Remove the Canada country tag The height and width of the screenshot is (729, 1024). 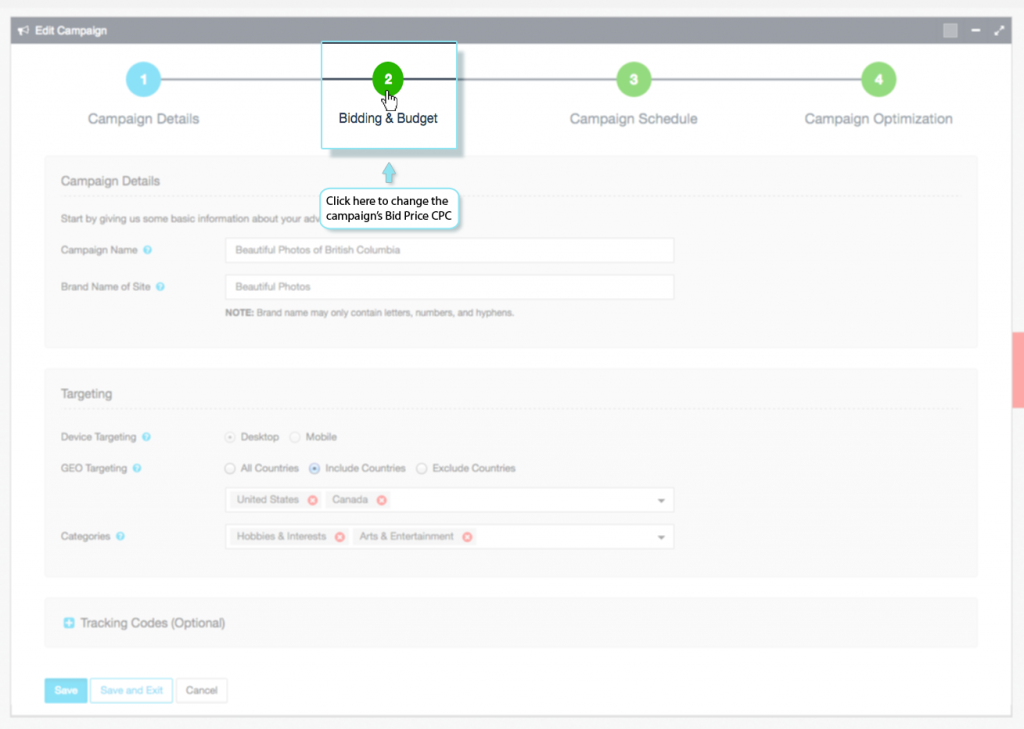(381, 500)
